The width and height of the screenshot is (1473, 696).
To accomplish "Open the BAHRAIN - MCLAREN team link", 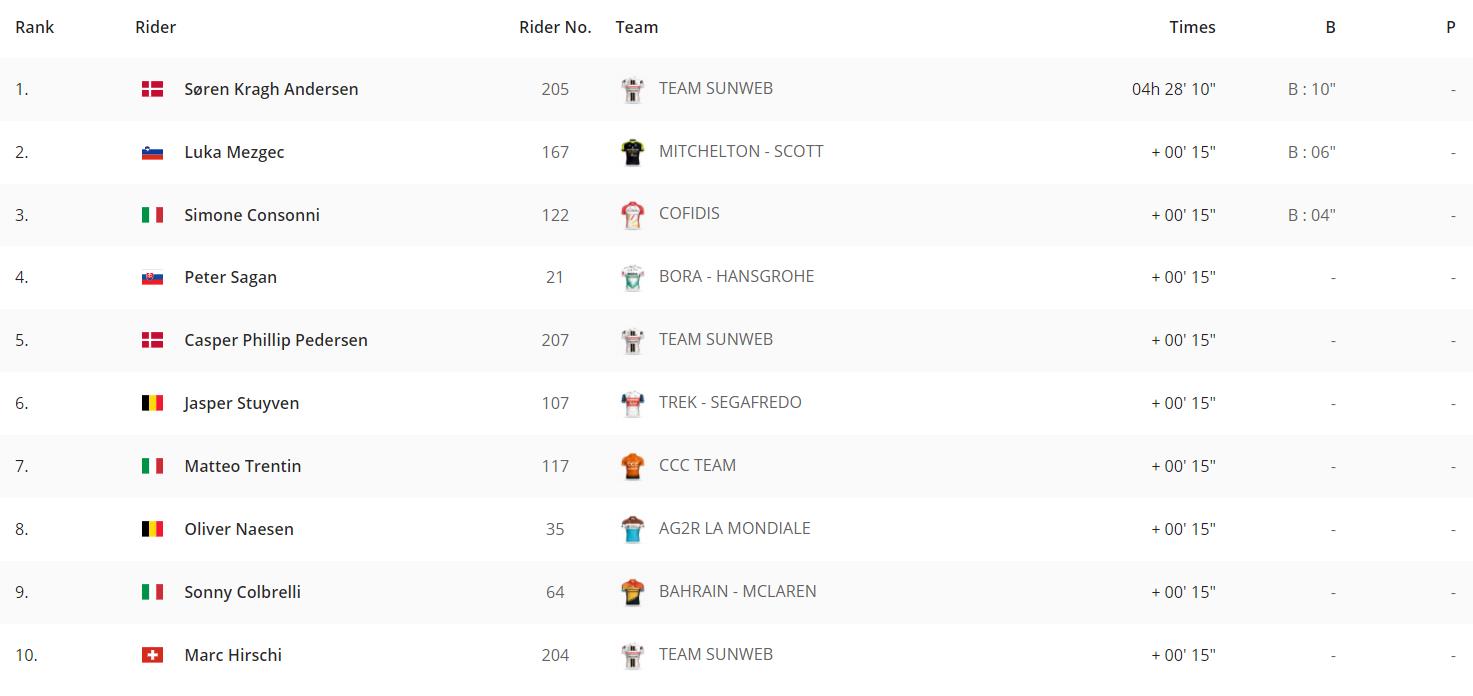I will coord(738,591).
